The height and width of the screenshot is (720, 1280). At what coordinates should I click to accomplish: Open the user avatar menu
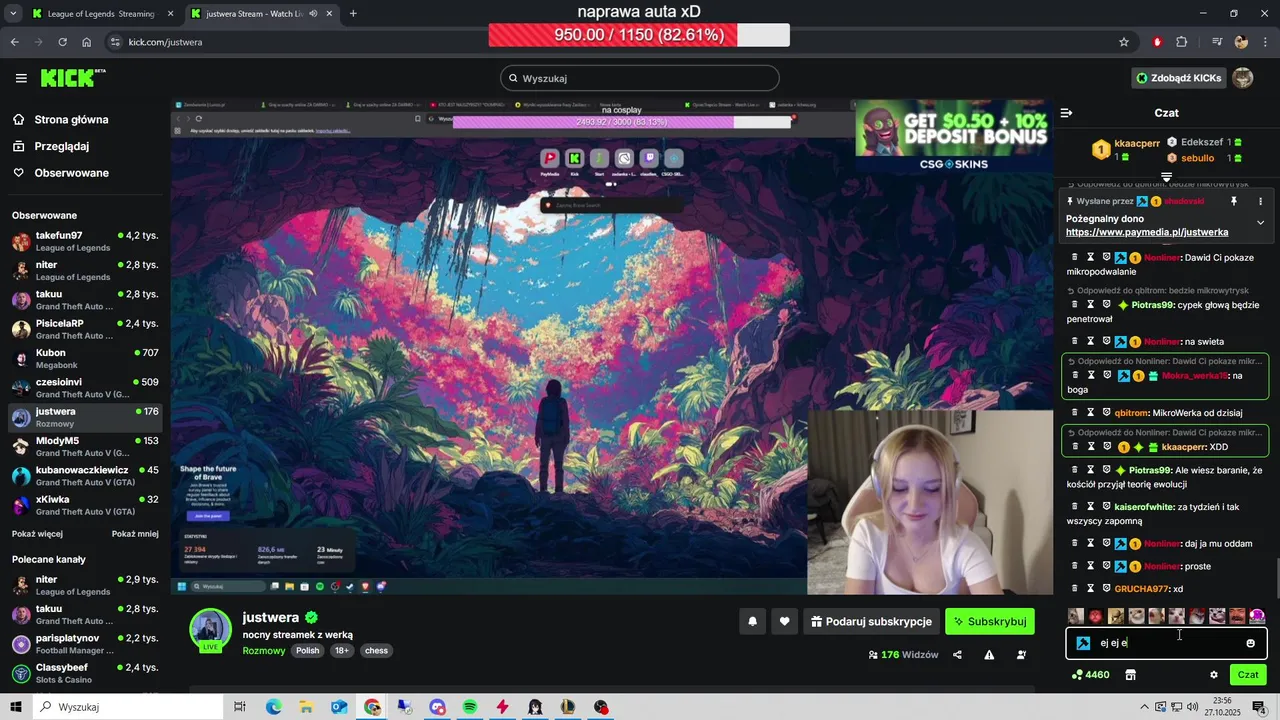tap(1243, 78)
